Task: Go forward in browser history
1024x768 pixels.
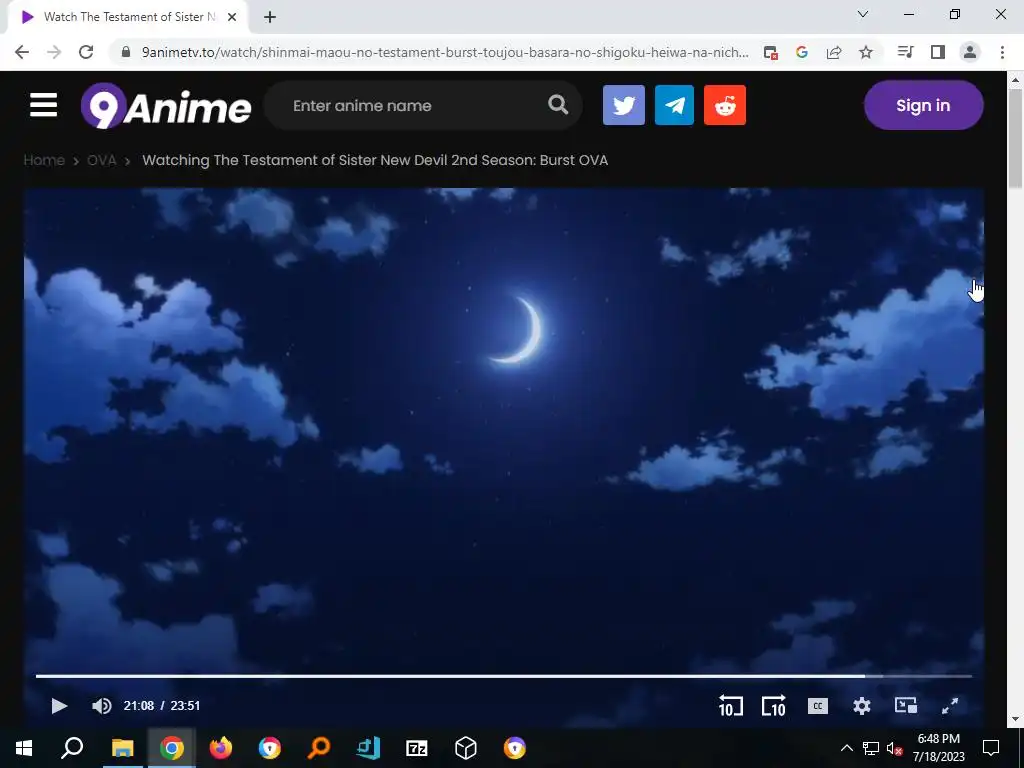Action: (54, 52)
